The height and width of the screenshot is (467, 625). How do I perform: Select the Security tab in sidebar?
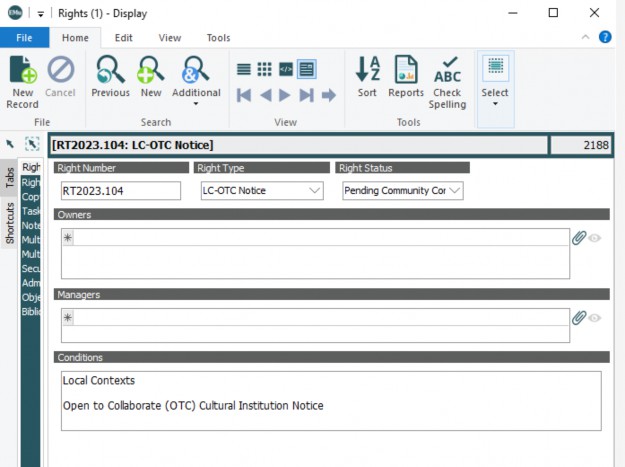coord(31,269)
